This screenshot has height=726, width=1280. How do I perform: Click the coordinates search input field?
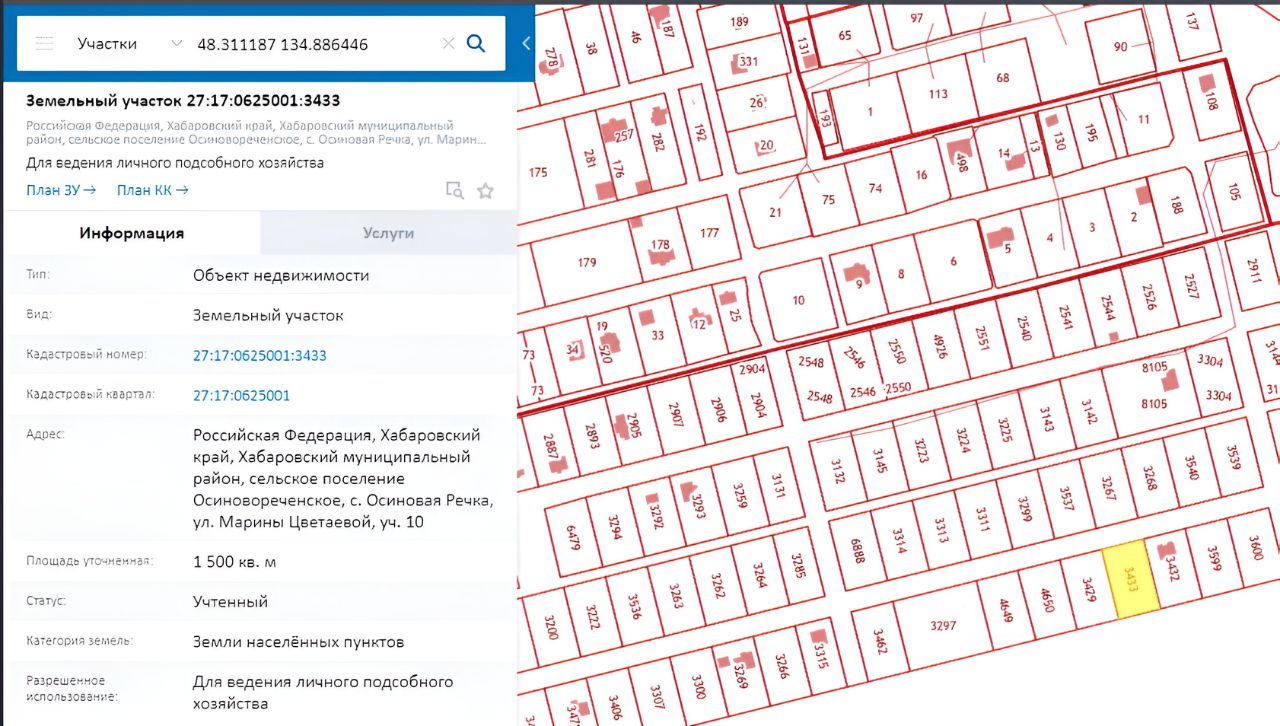(x=313, y=44)
